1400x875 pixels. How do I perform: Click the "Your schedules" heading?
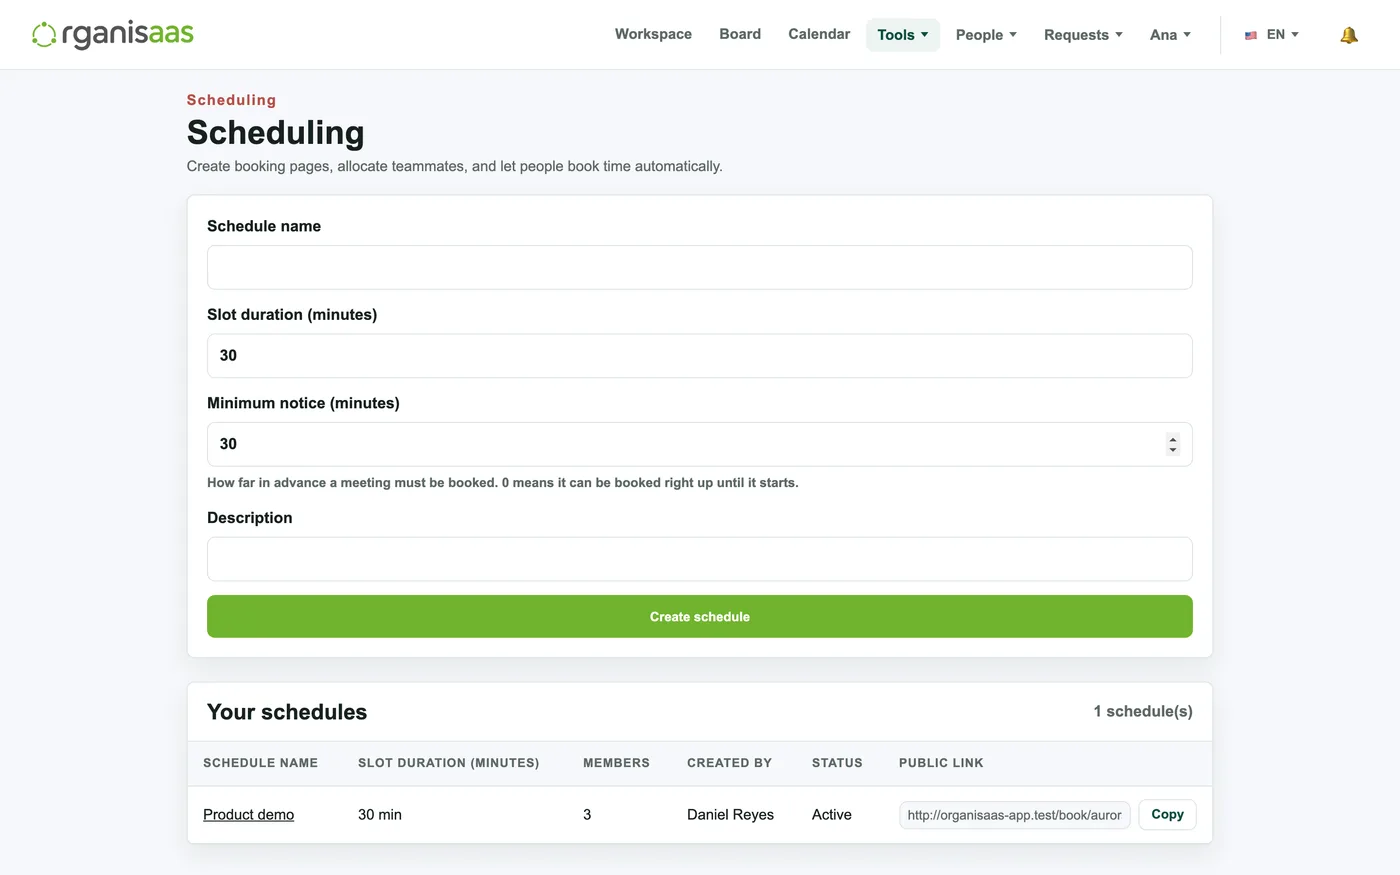(287, 712)
